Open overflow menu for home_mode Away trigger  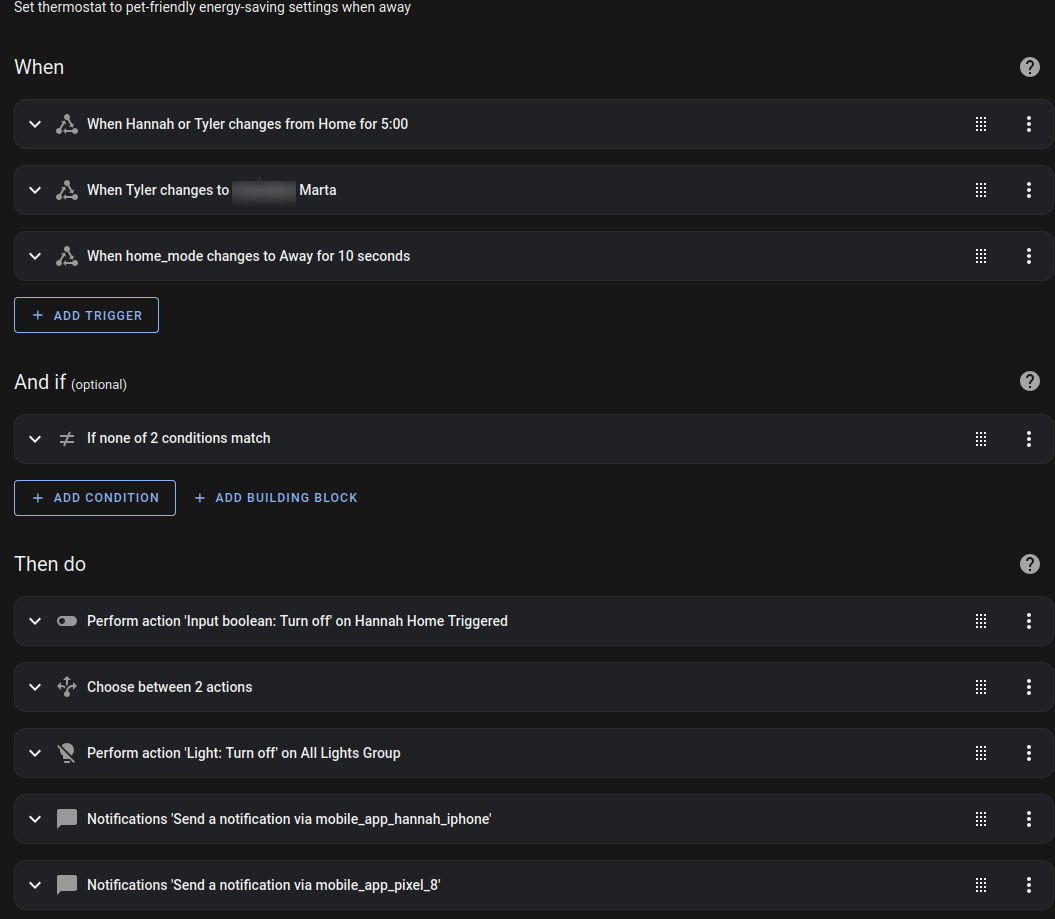(x=1029, y=256)
